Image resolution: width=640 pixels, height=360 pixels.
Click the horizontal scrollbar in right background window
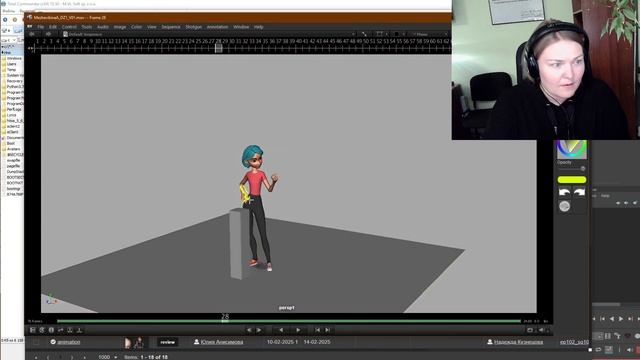607,304
